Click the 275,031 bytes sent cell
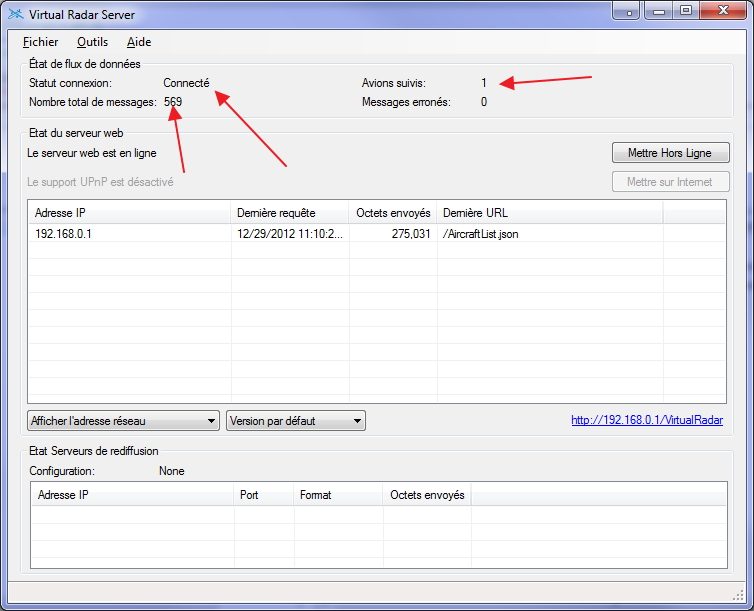 tap(411, 234)
